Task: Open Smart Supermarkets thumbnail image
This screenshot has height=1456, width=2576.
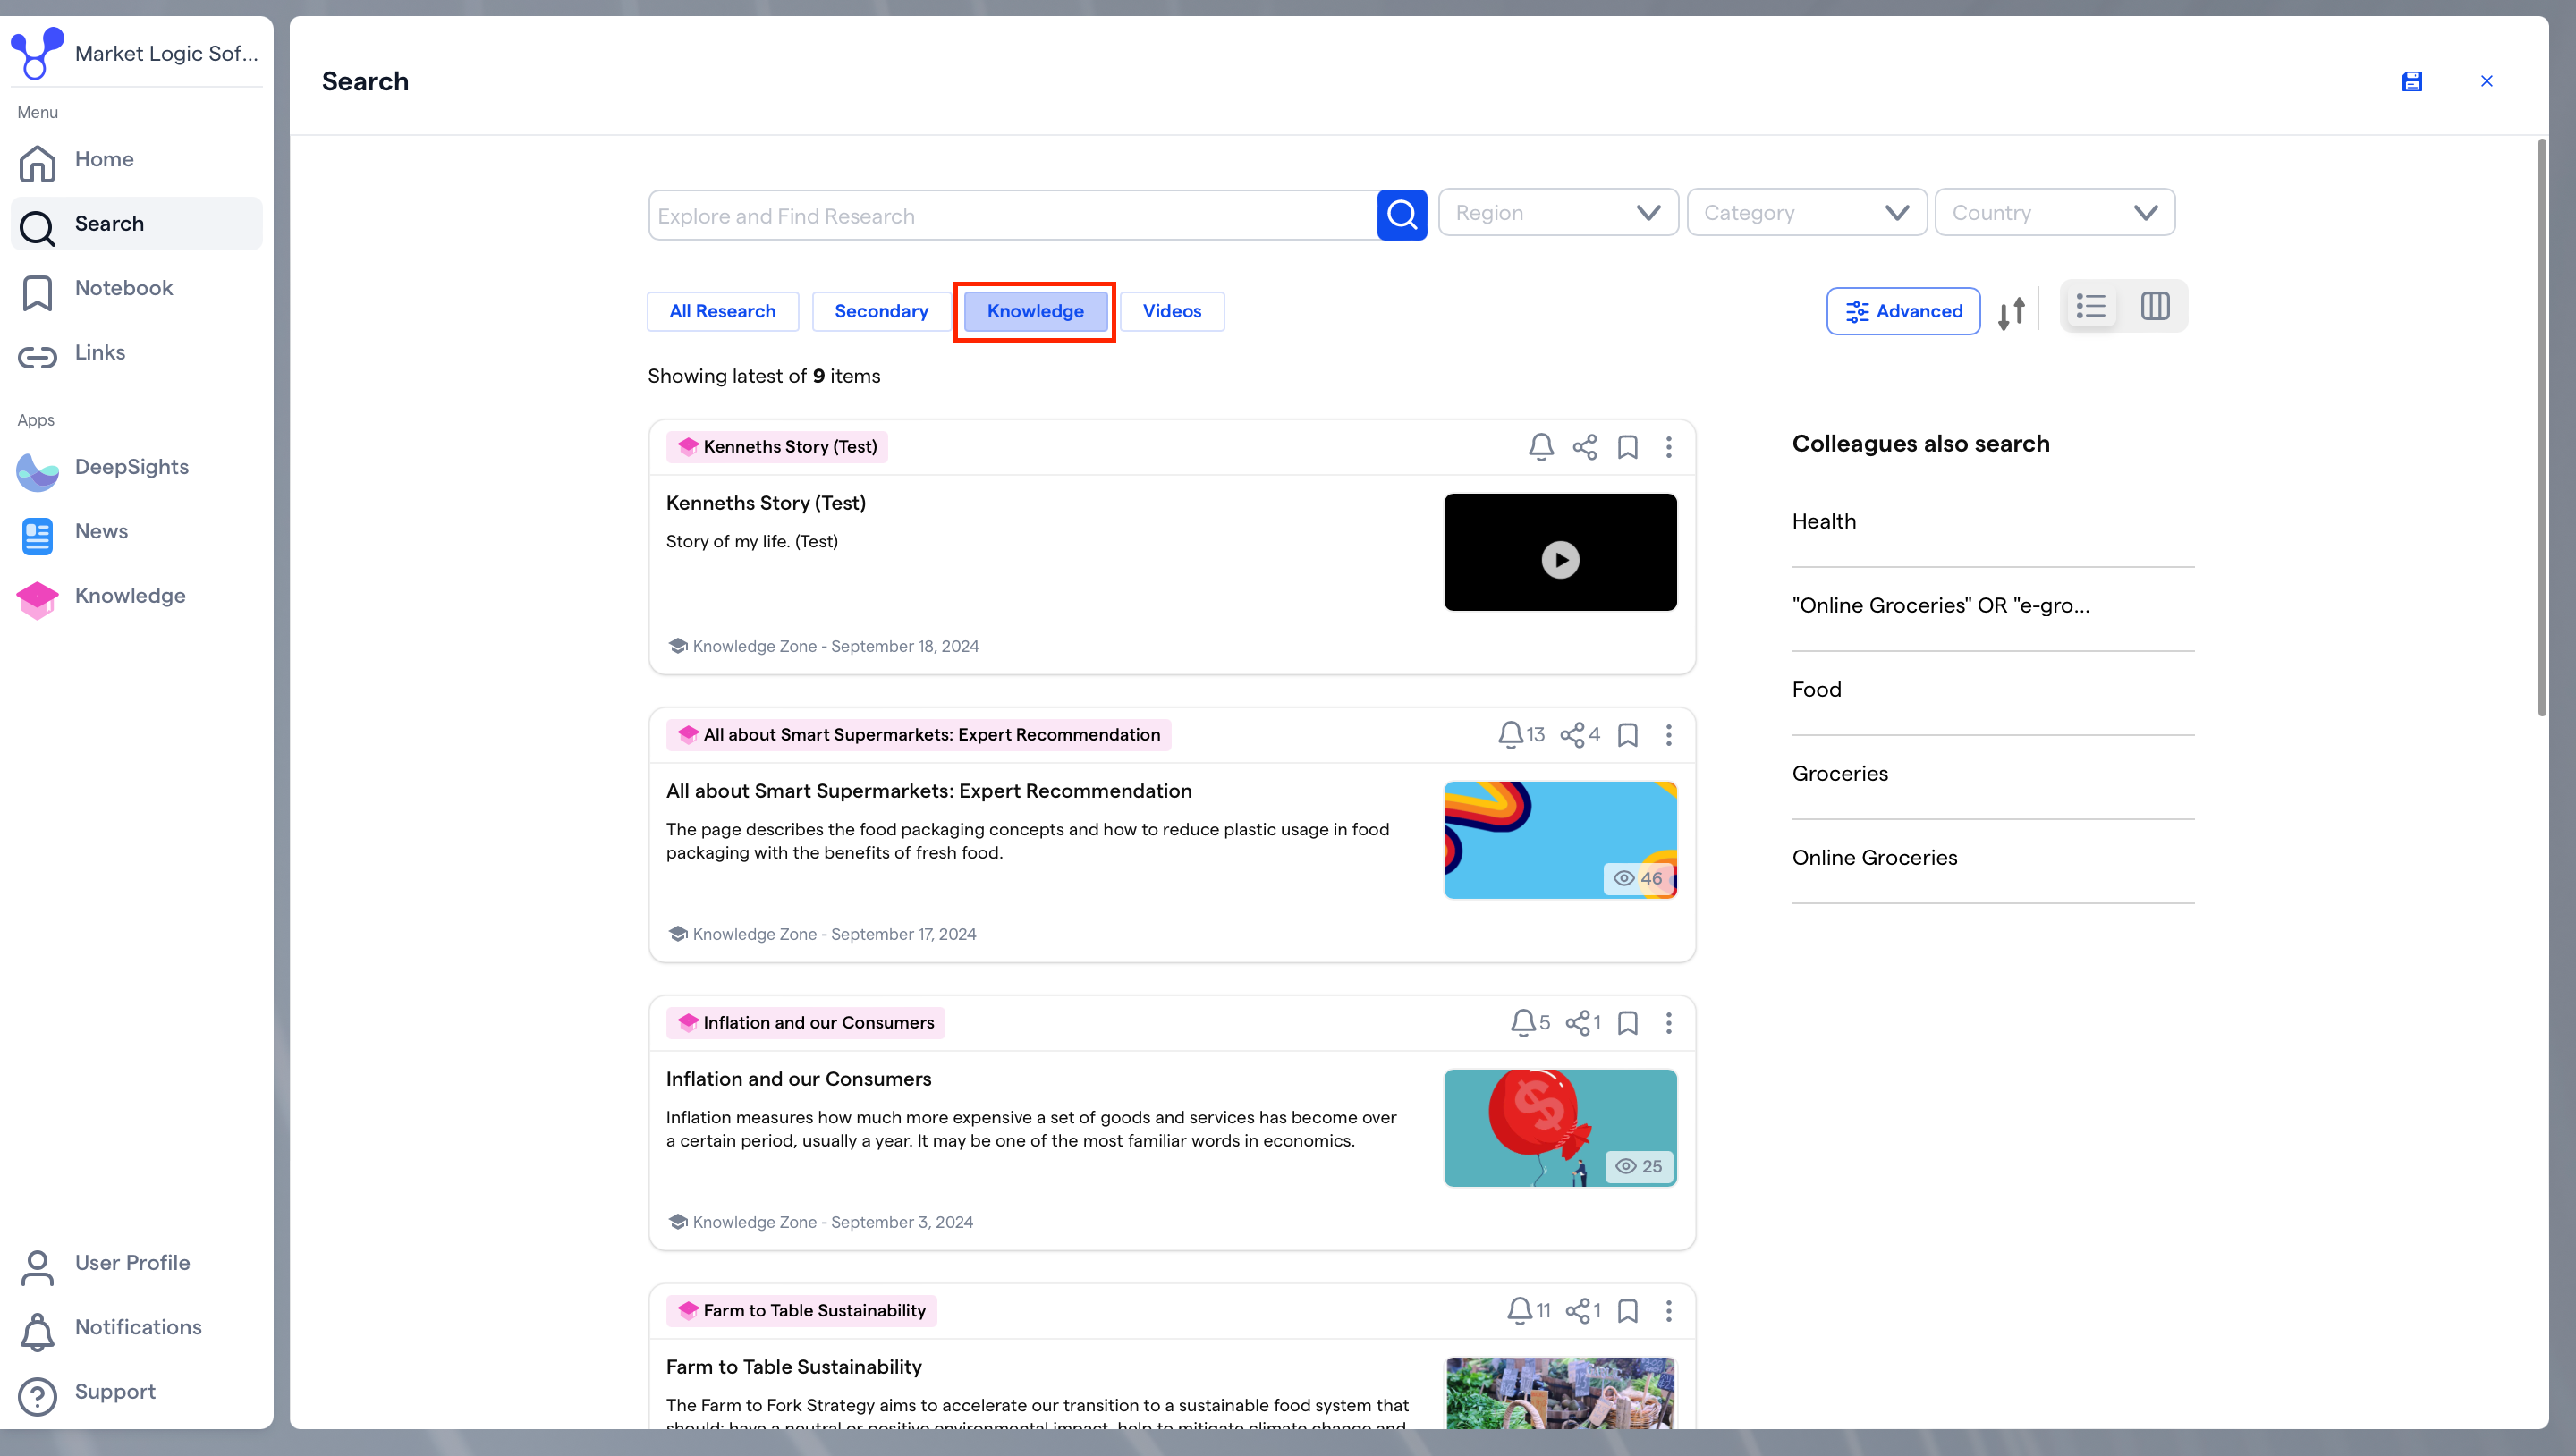Action: click(x=1560, y=840)
